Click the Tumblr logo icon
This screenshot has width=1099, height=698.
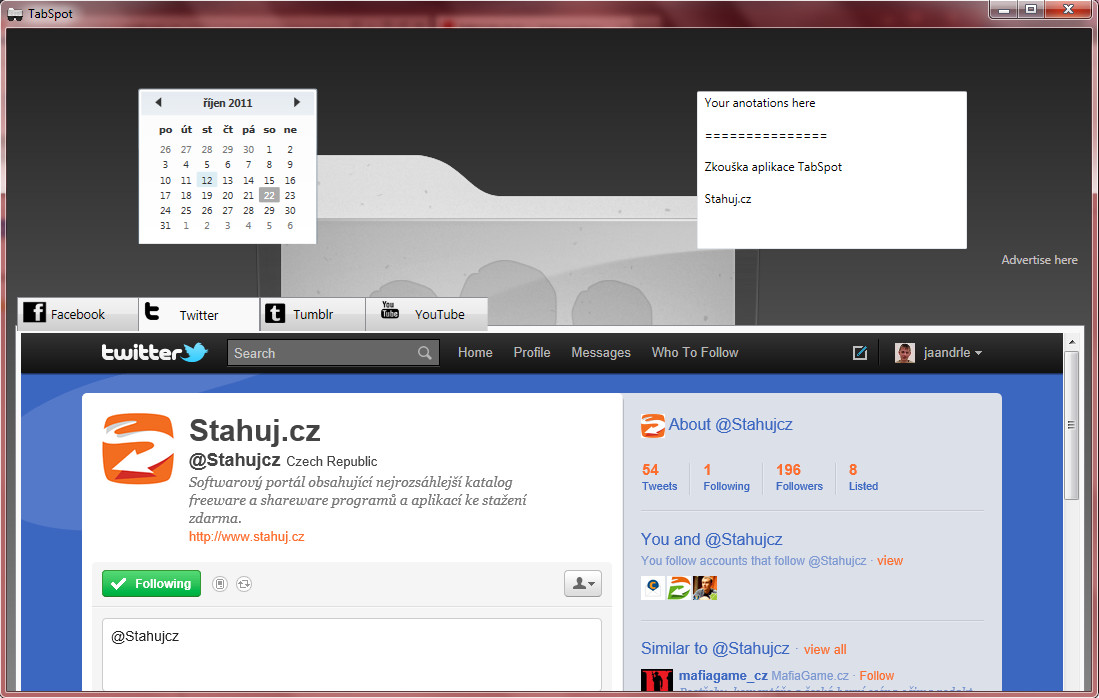[x=275, y=313]
